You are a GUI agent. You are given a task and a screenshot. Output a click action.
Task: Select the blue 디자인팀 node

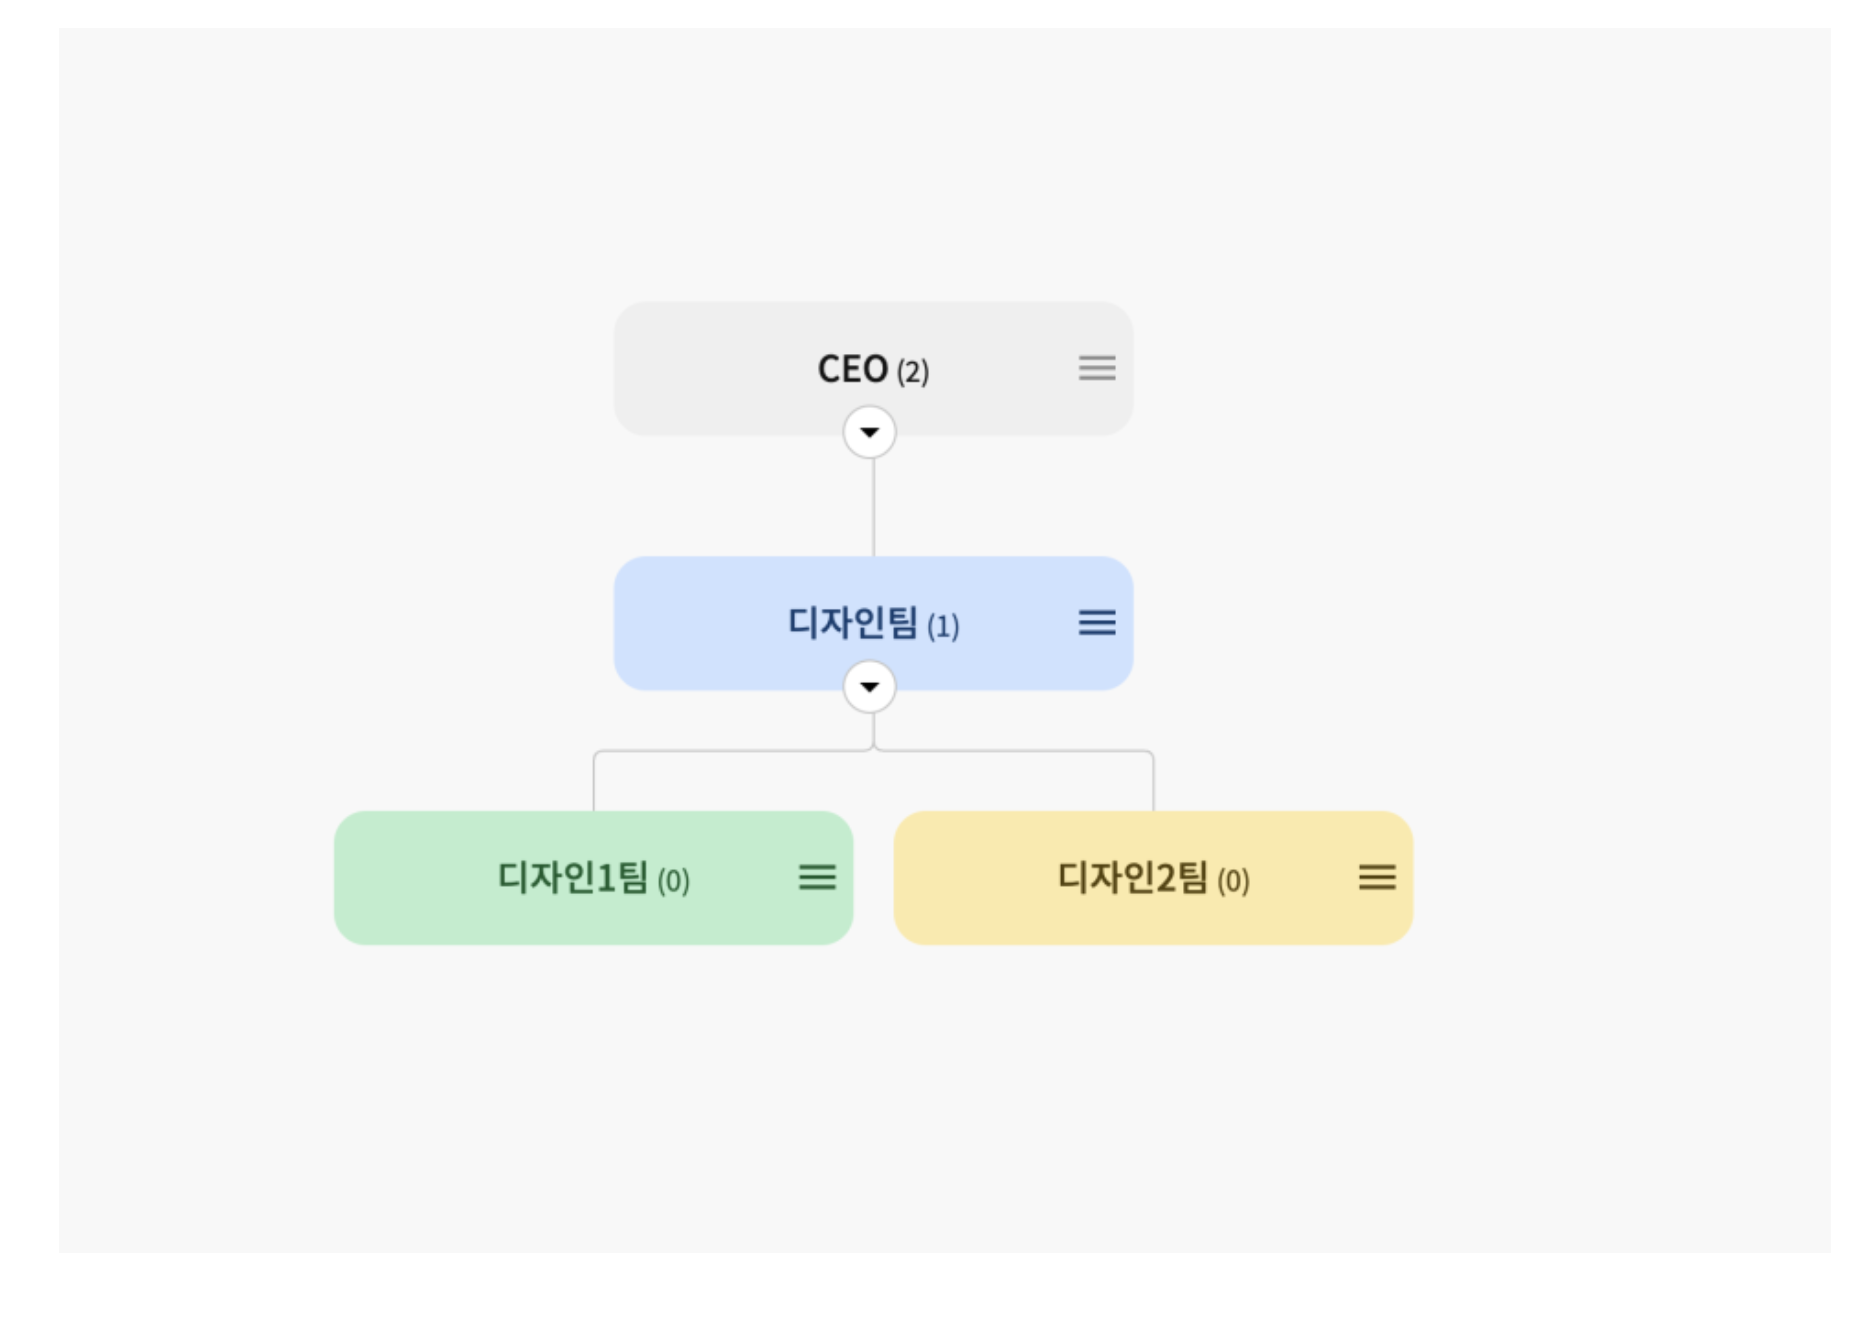click(x=873, y=624)
